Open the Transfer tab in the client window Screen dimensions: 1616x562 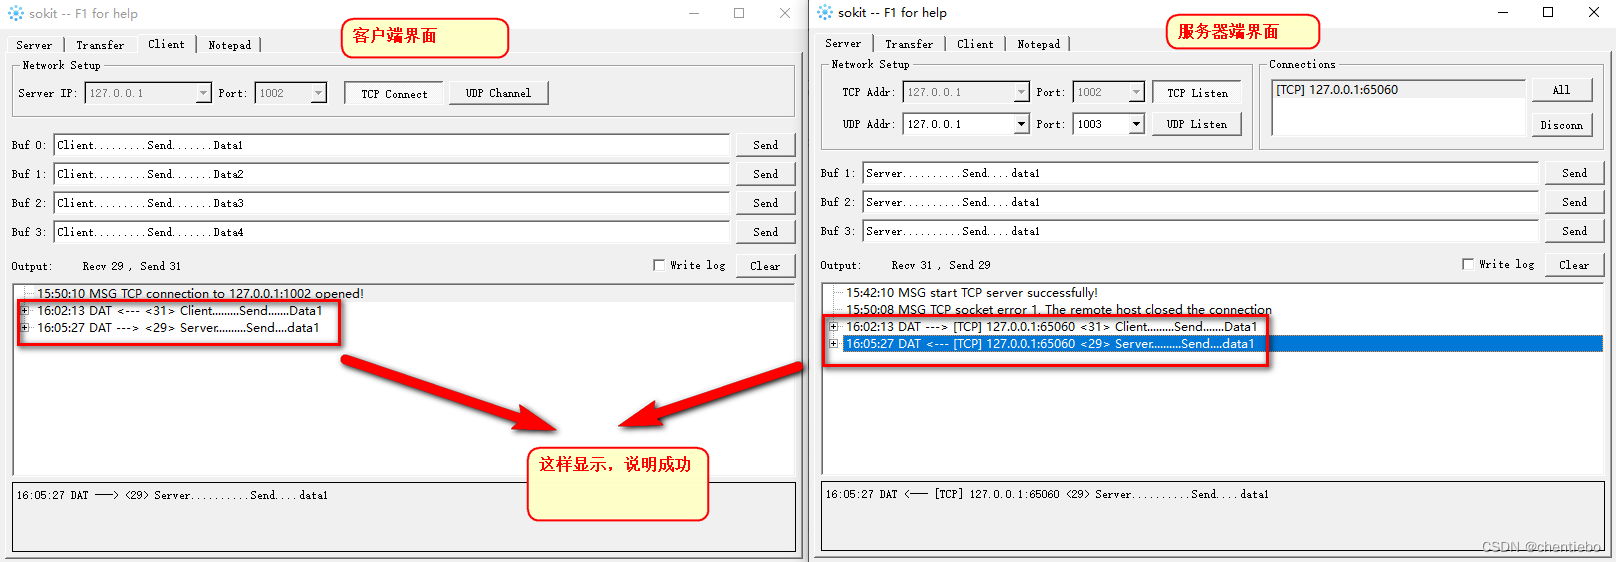click(x=100, y=45)
